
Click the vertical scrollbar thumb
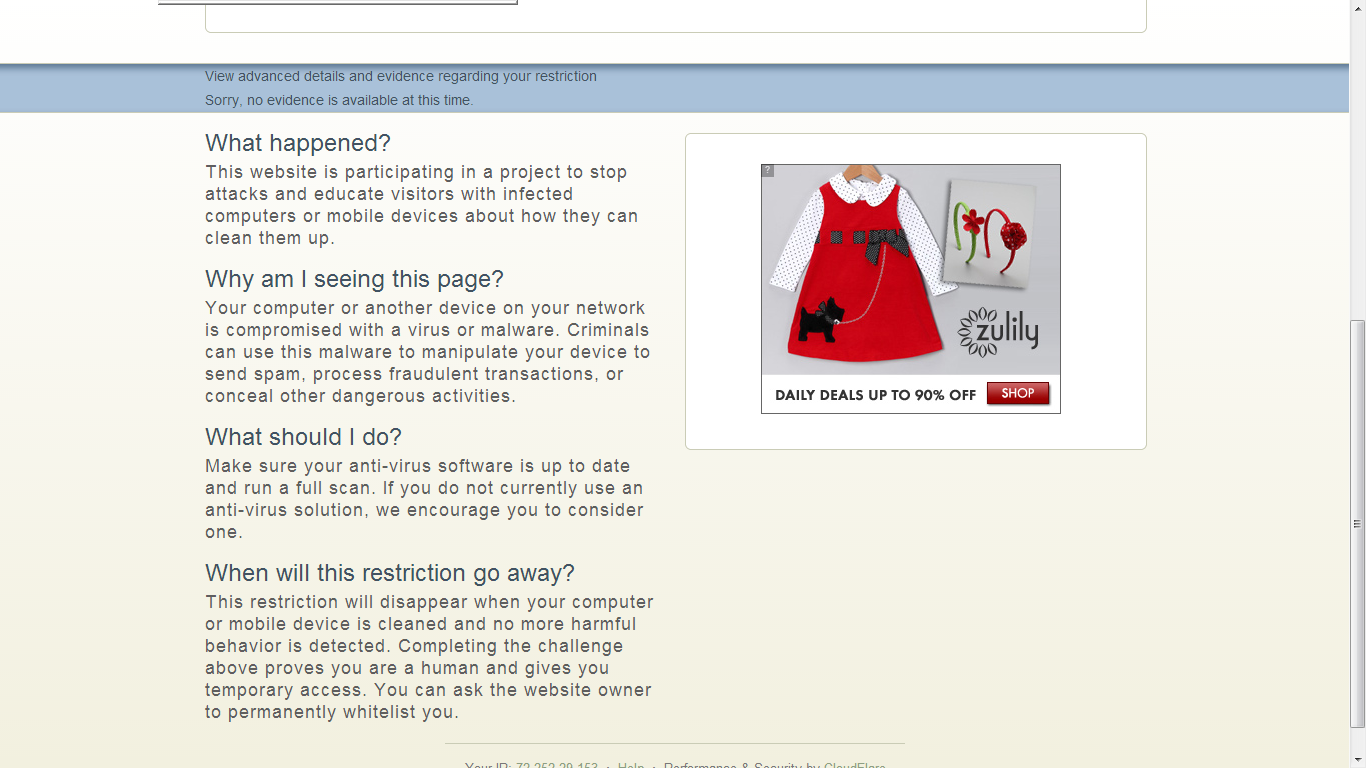[1357, 523]
